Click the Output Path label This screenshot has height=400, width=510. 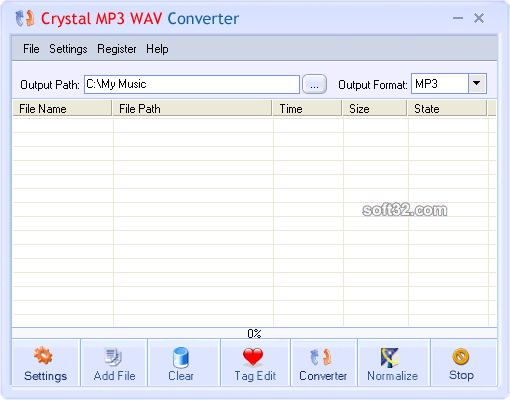pos(50,85)
